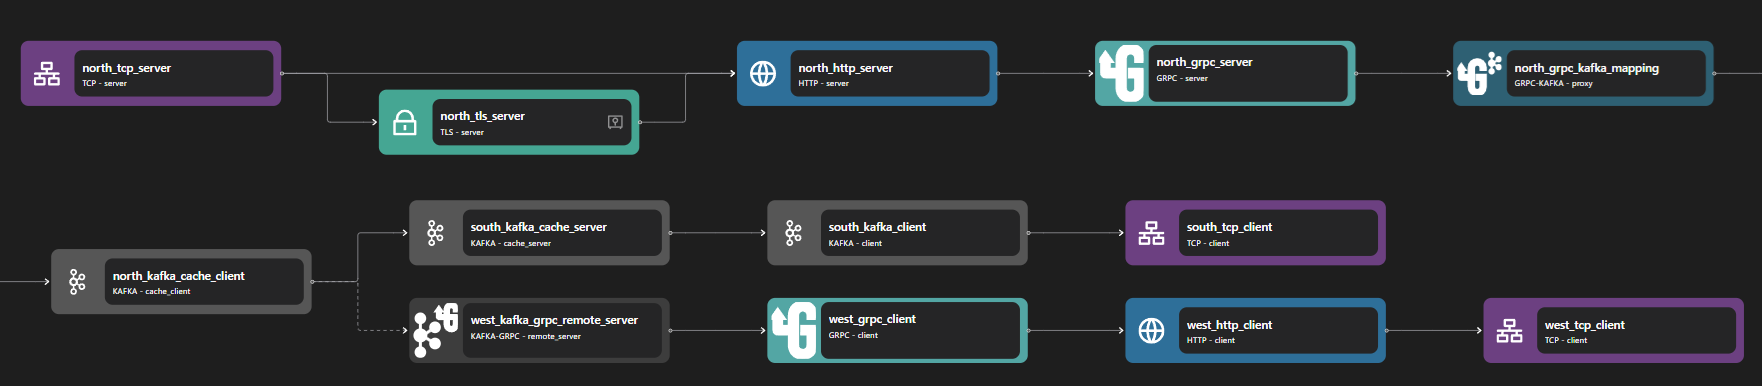1762x386 pixels.
Task: Click the output port of north_tcp_server
Action: pos(282,73)
